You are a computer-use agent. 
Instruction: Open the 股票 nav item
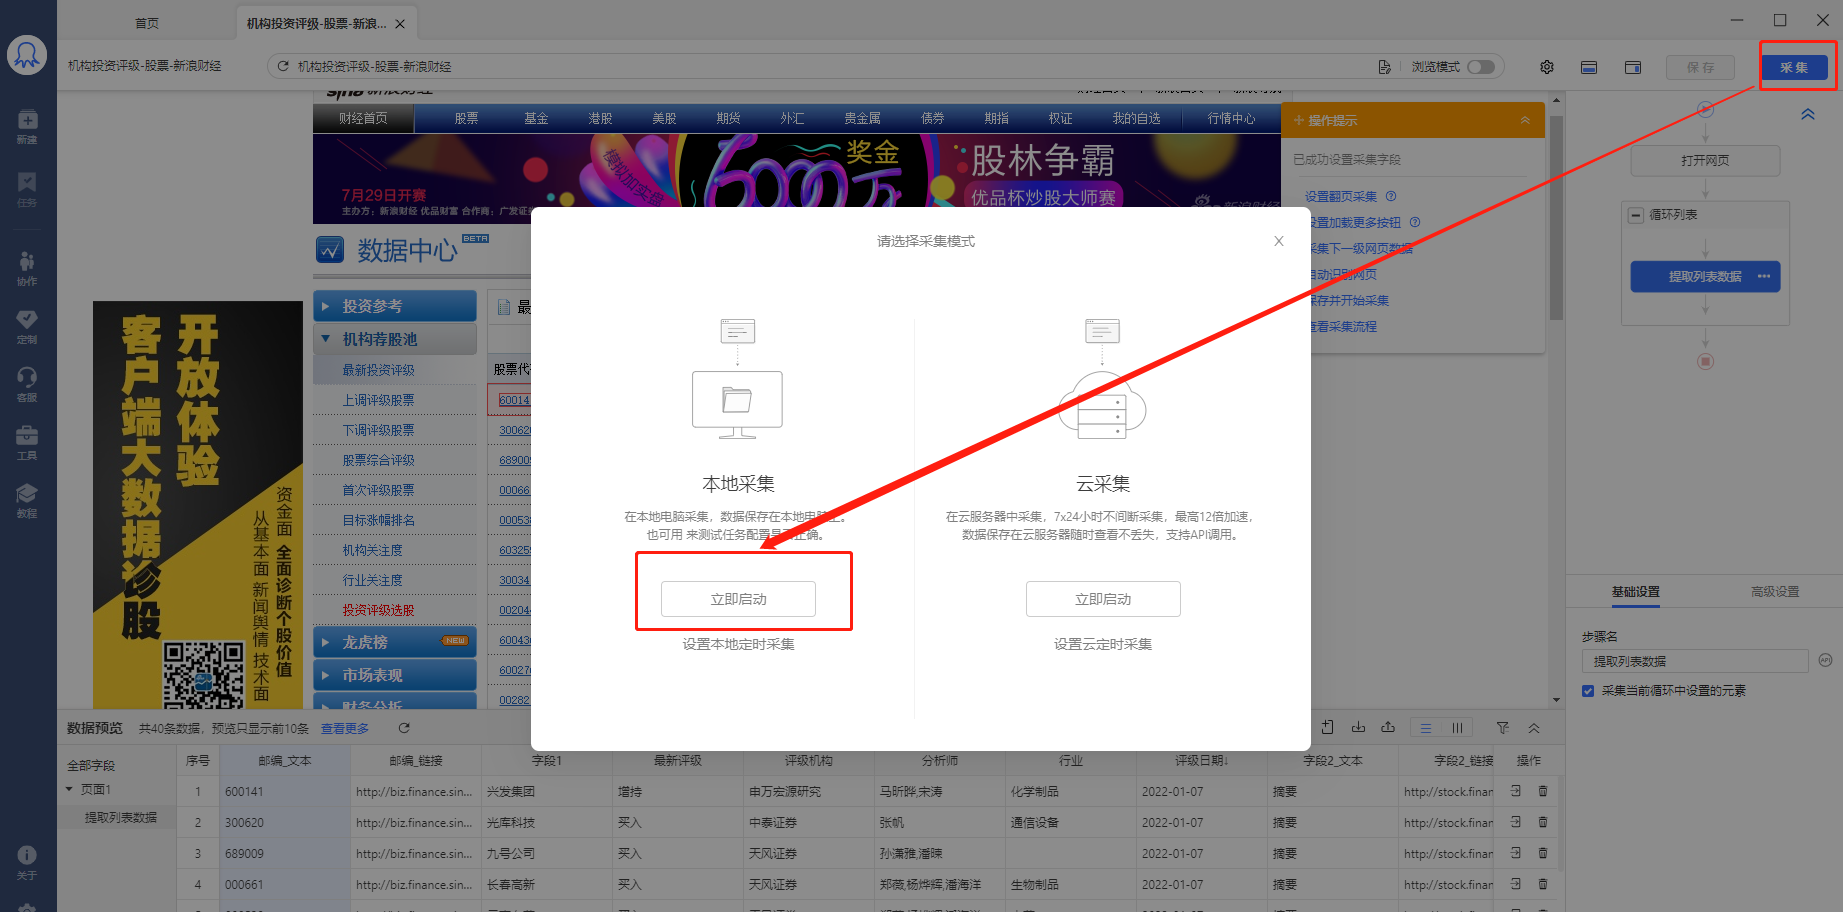[466, 118]
